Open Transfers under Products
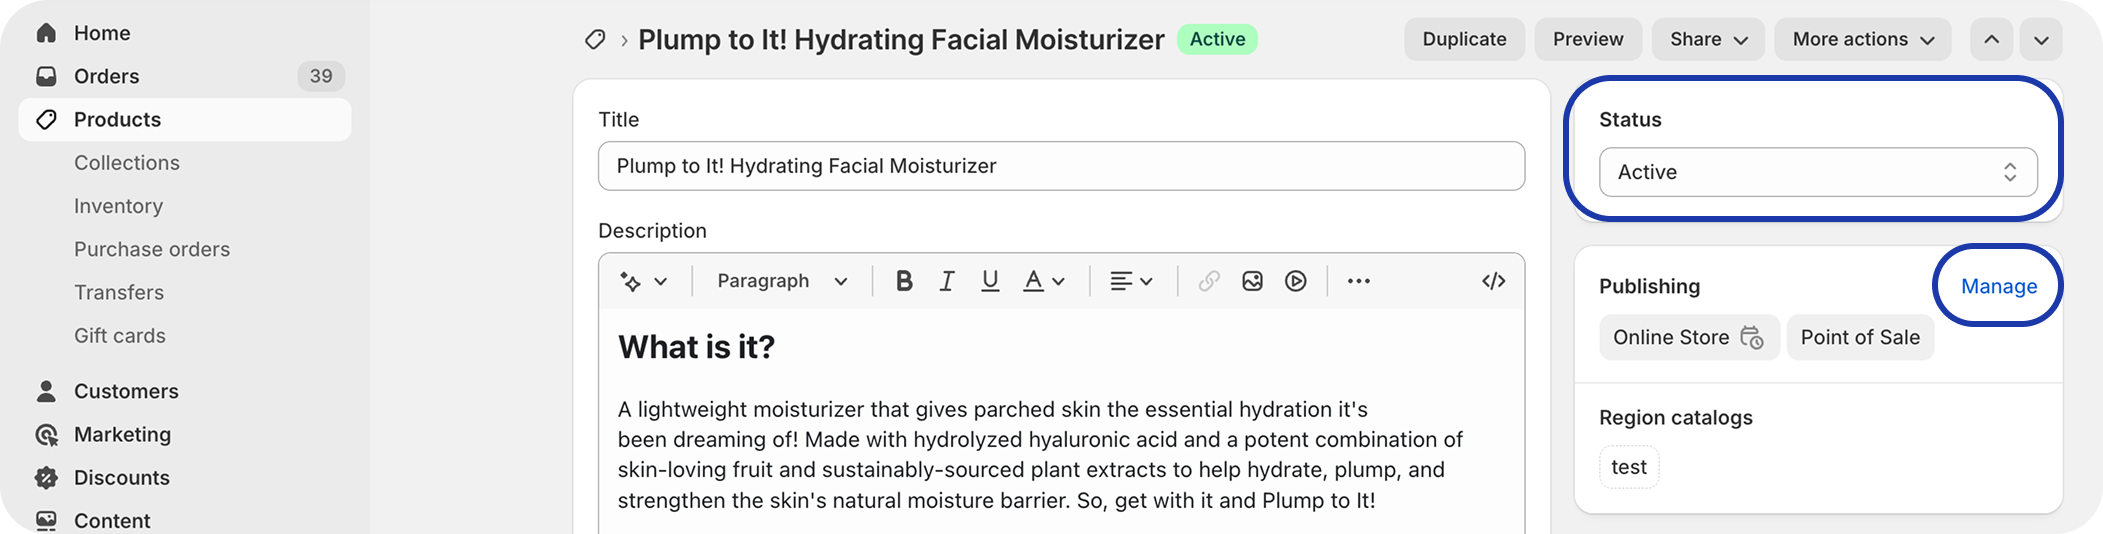This screenshot has height=534, width=2103. click(119, 292)
